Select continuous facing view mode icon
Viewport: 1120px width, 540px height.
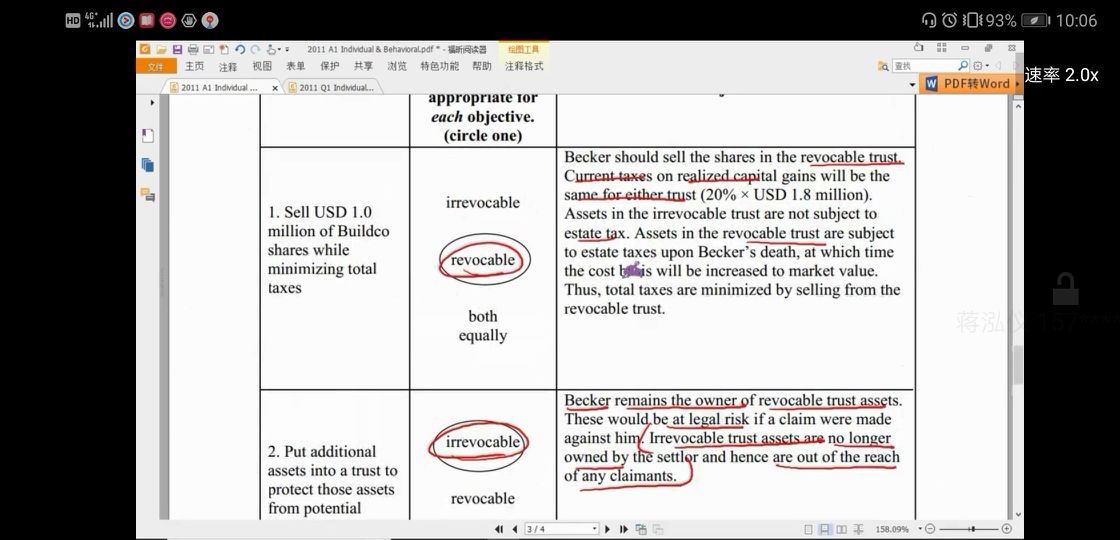pos(859,529)
